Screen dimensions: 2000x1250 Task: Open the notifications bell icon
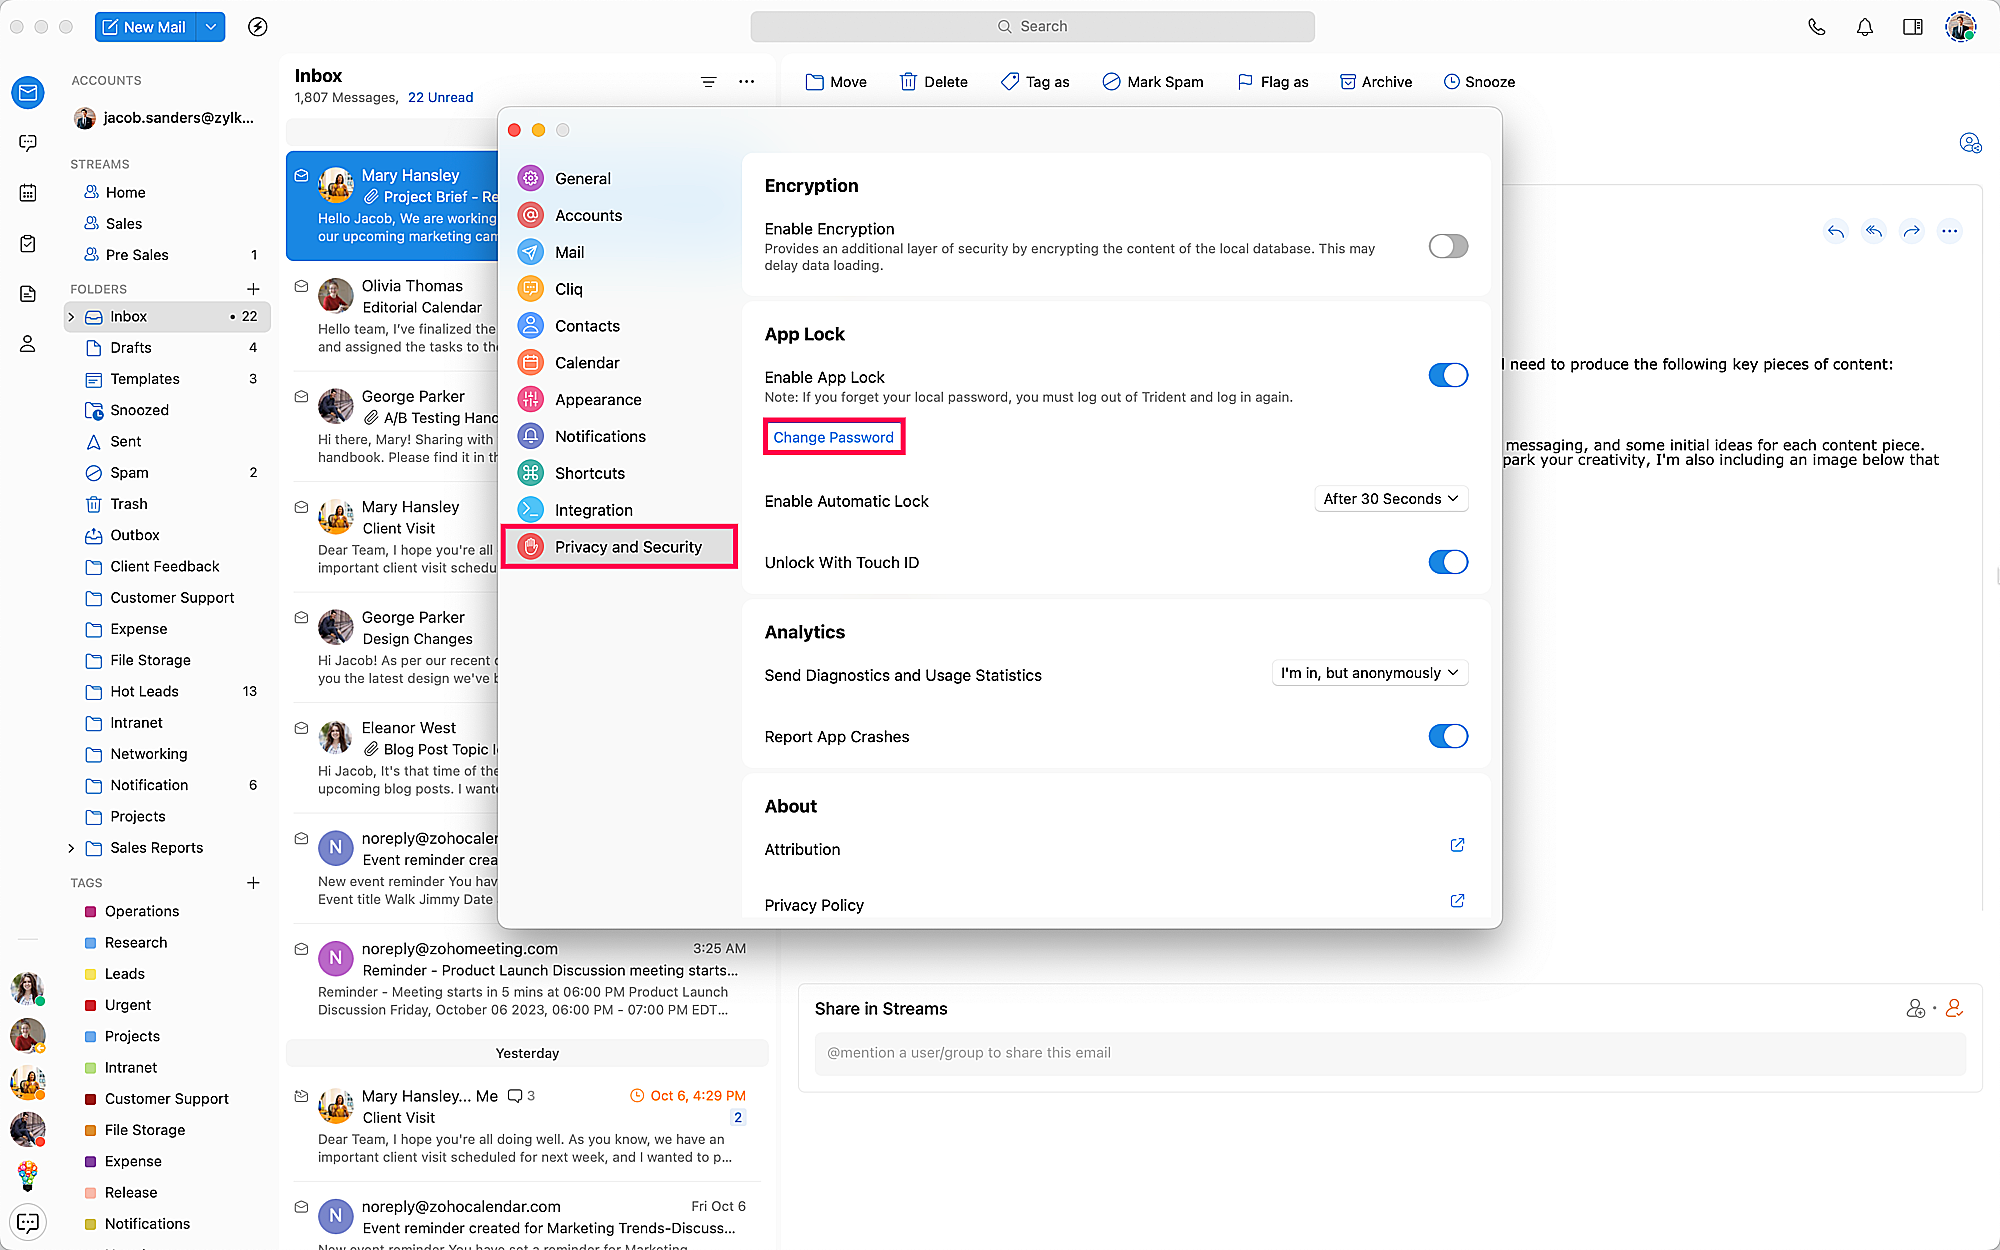1864,27
